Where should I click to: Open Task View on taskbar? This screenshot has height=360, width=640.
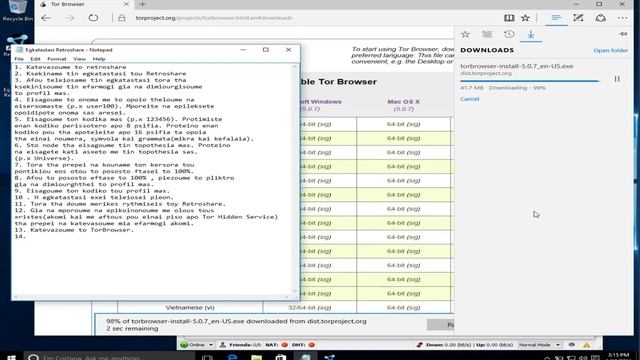tap(207, 357)
